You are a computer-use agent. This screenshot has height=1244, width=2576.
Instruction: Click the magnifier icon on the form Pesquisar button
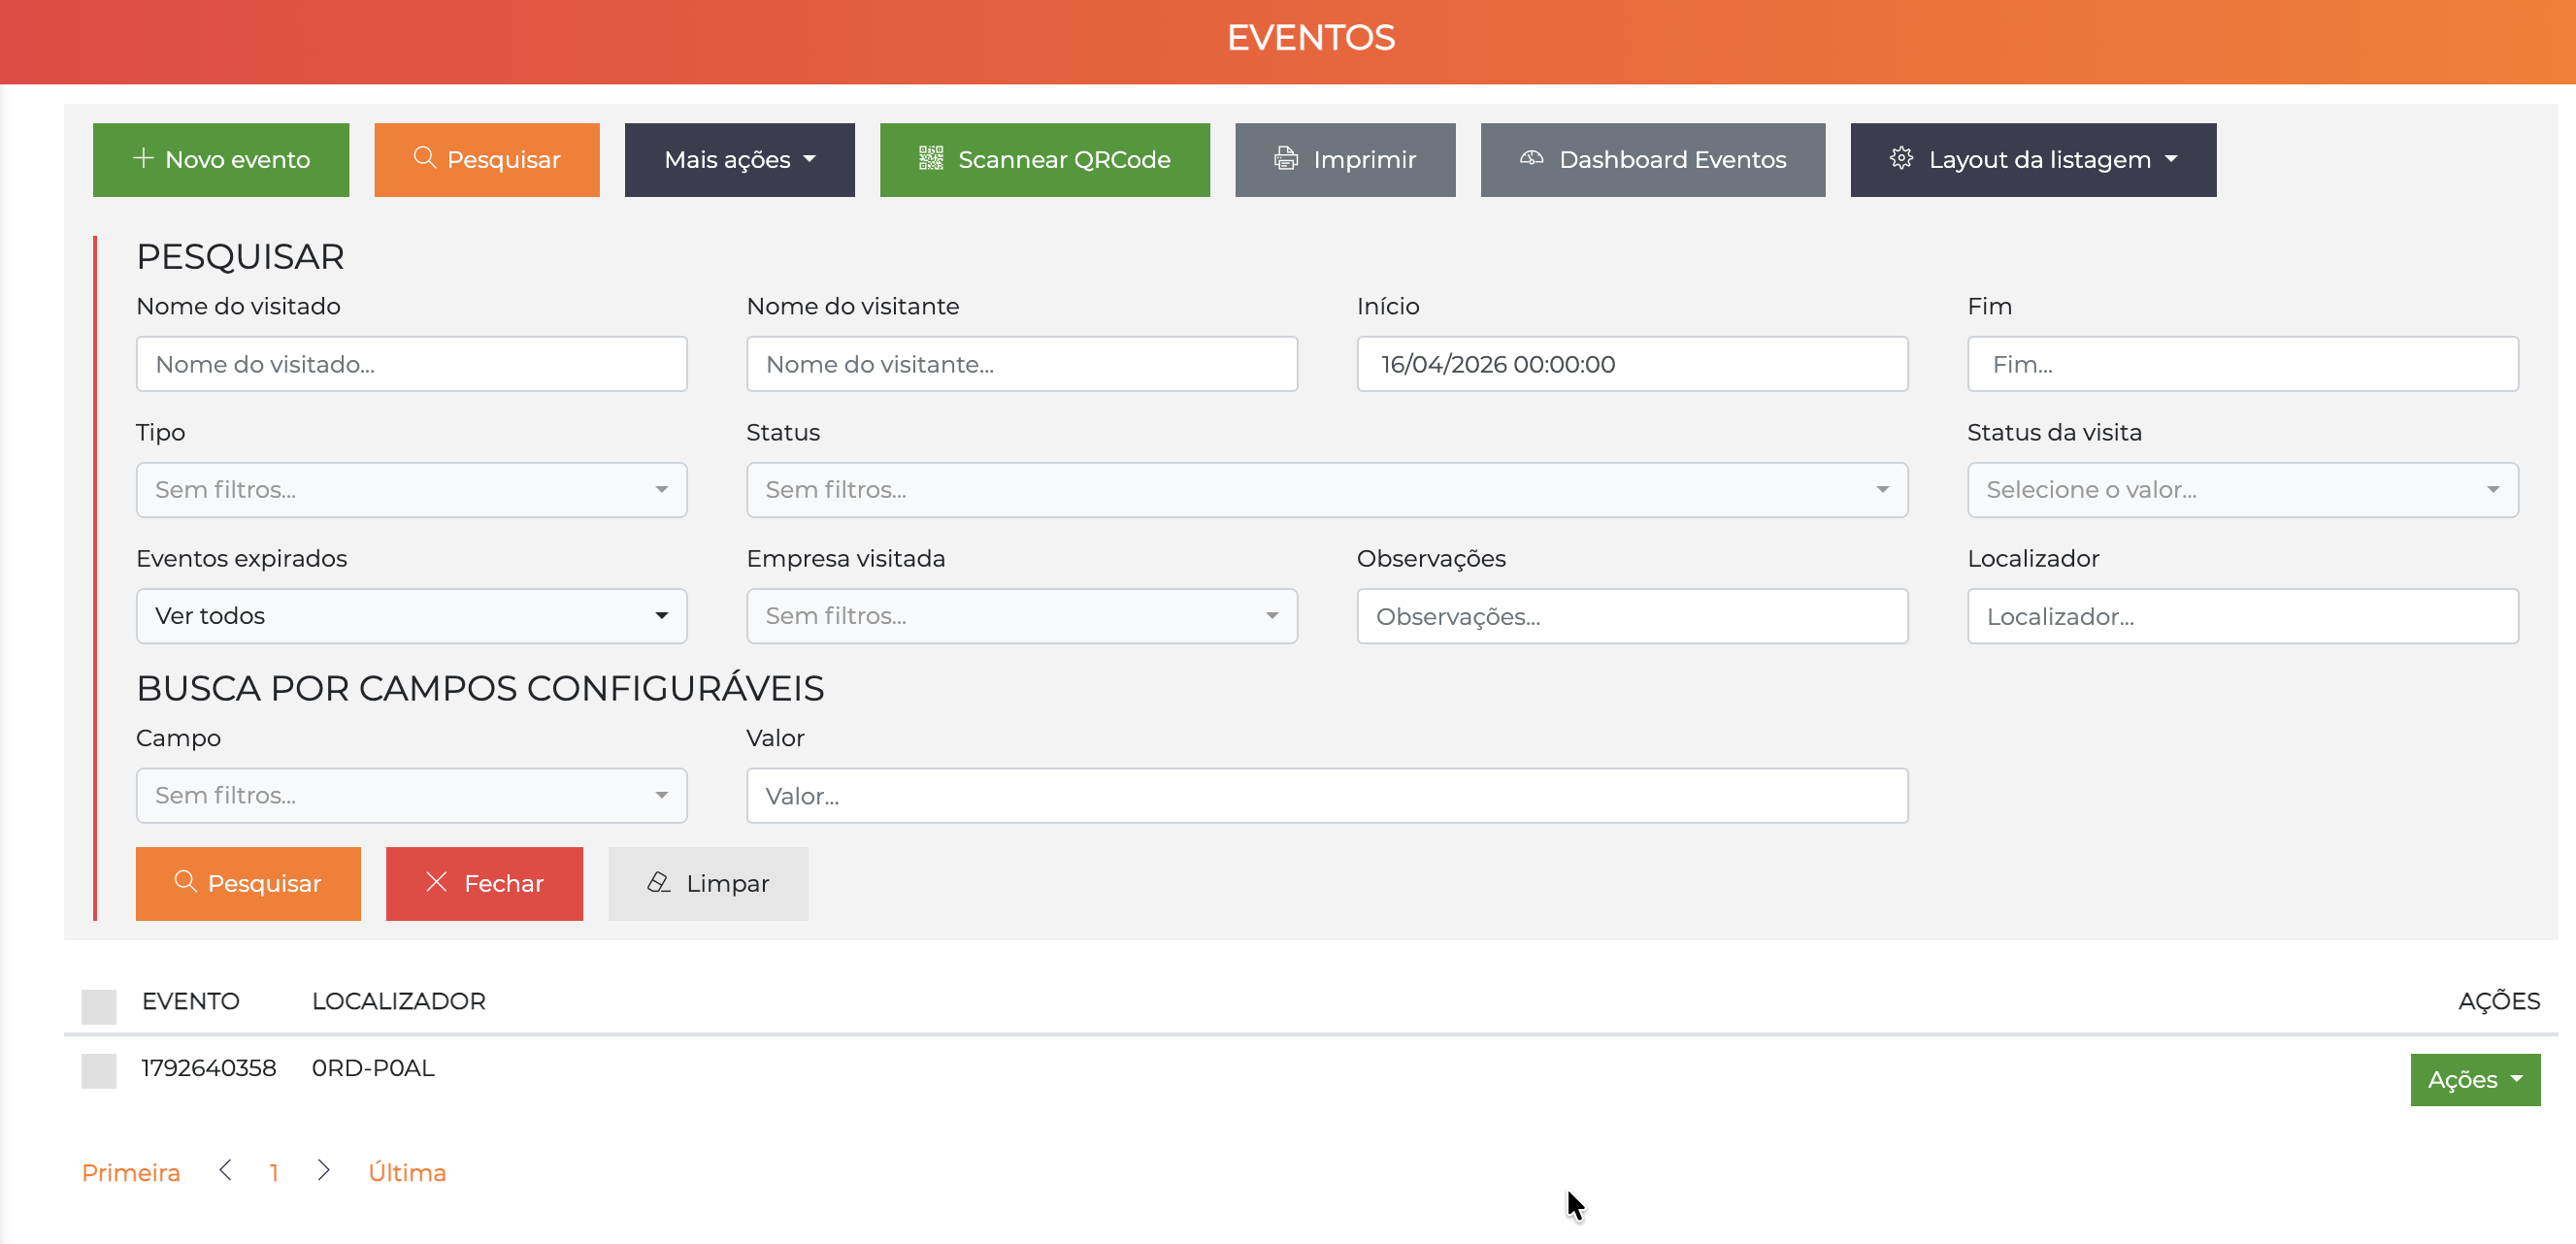click(x=186, y=881)
